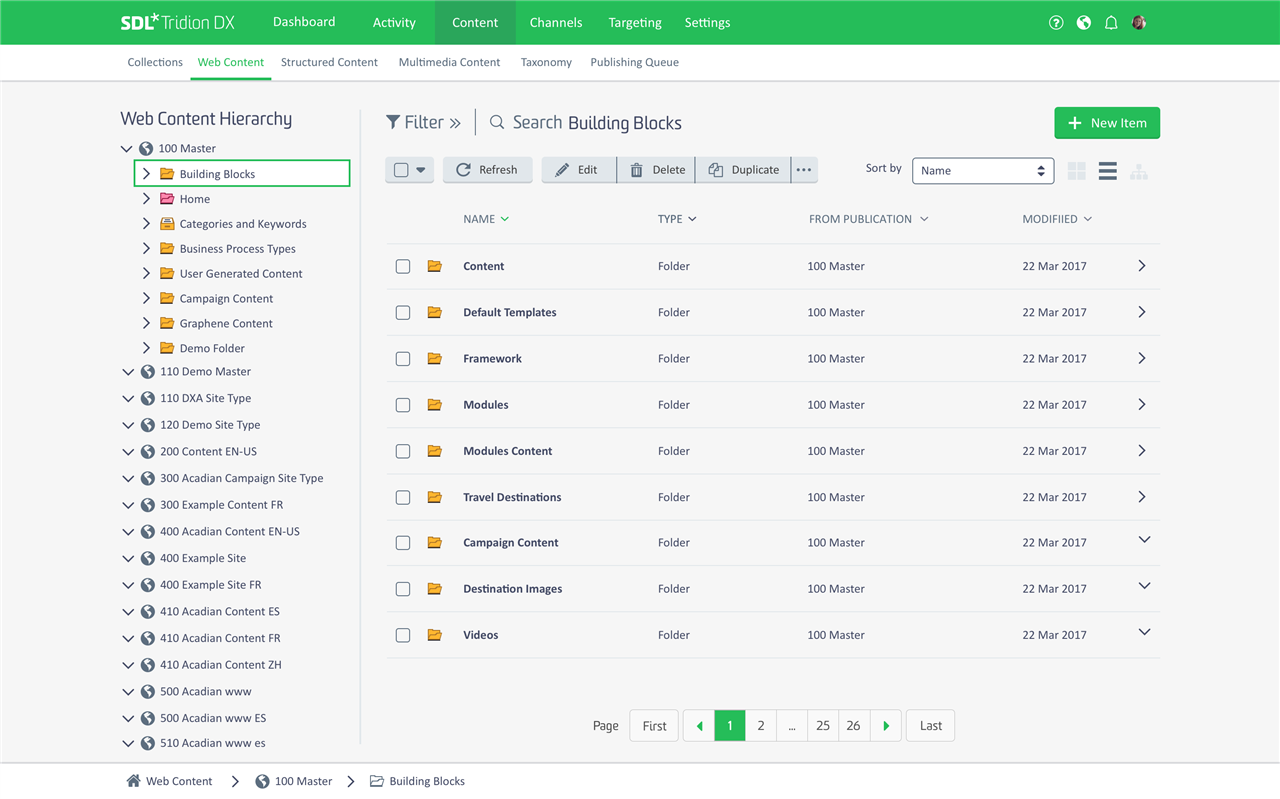
Task: Go to previous page arrow
Action: [699, 726]
